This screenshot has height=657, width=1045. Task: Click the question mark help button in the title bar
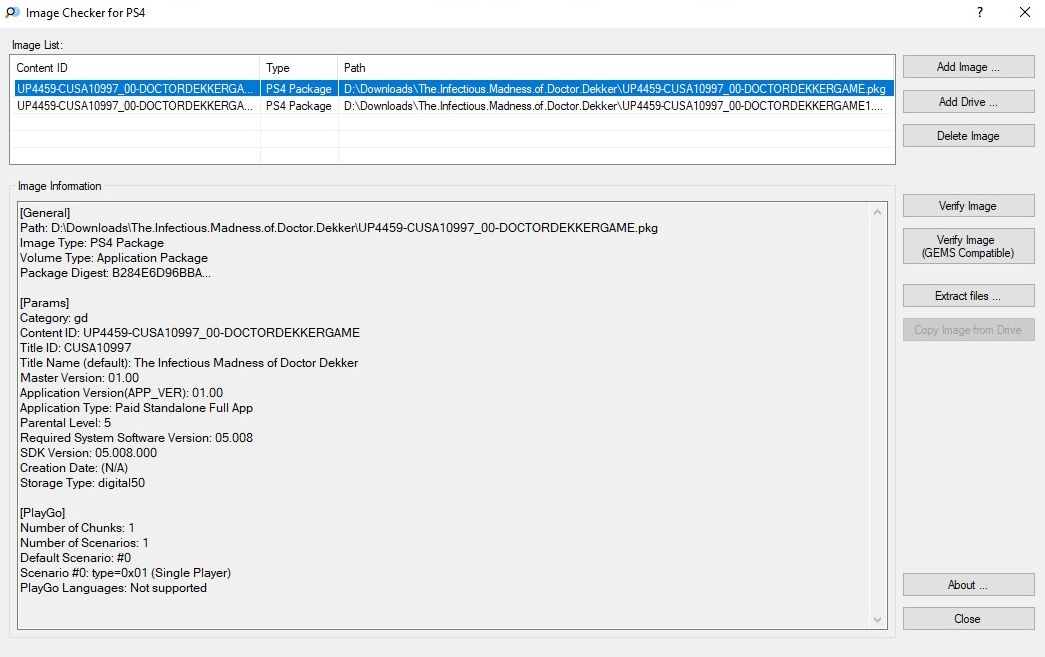(x=980, y=12)
